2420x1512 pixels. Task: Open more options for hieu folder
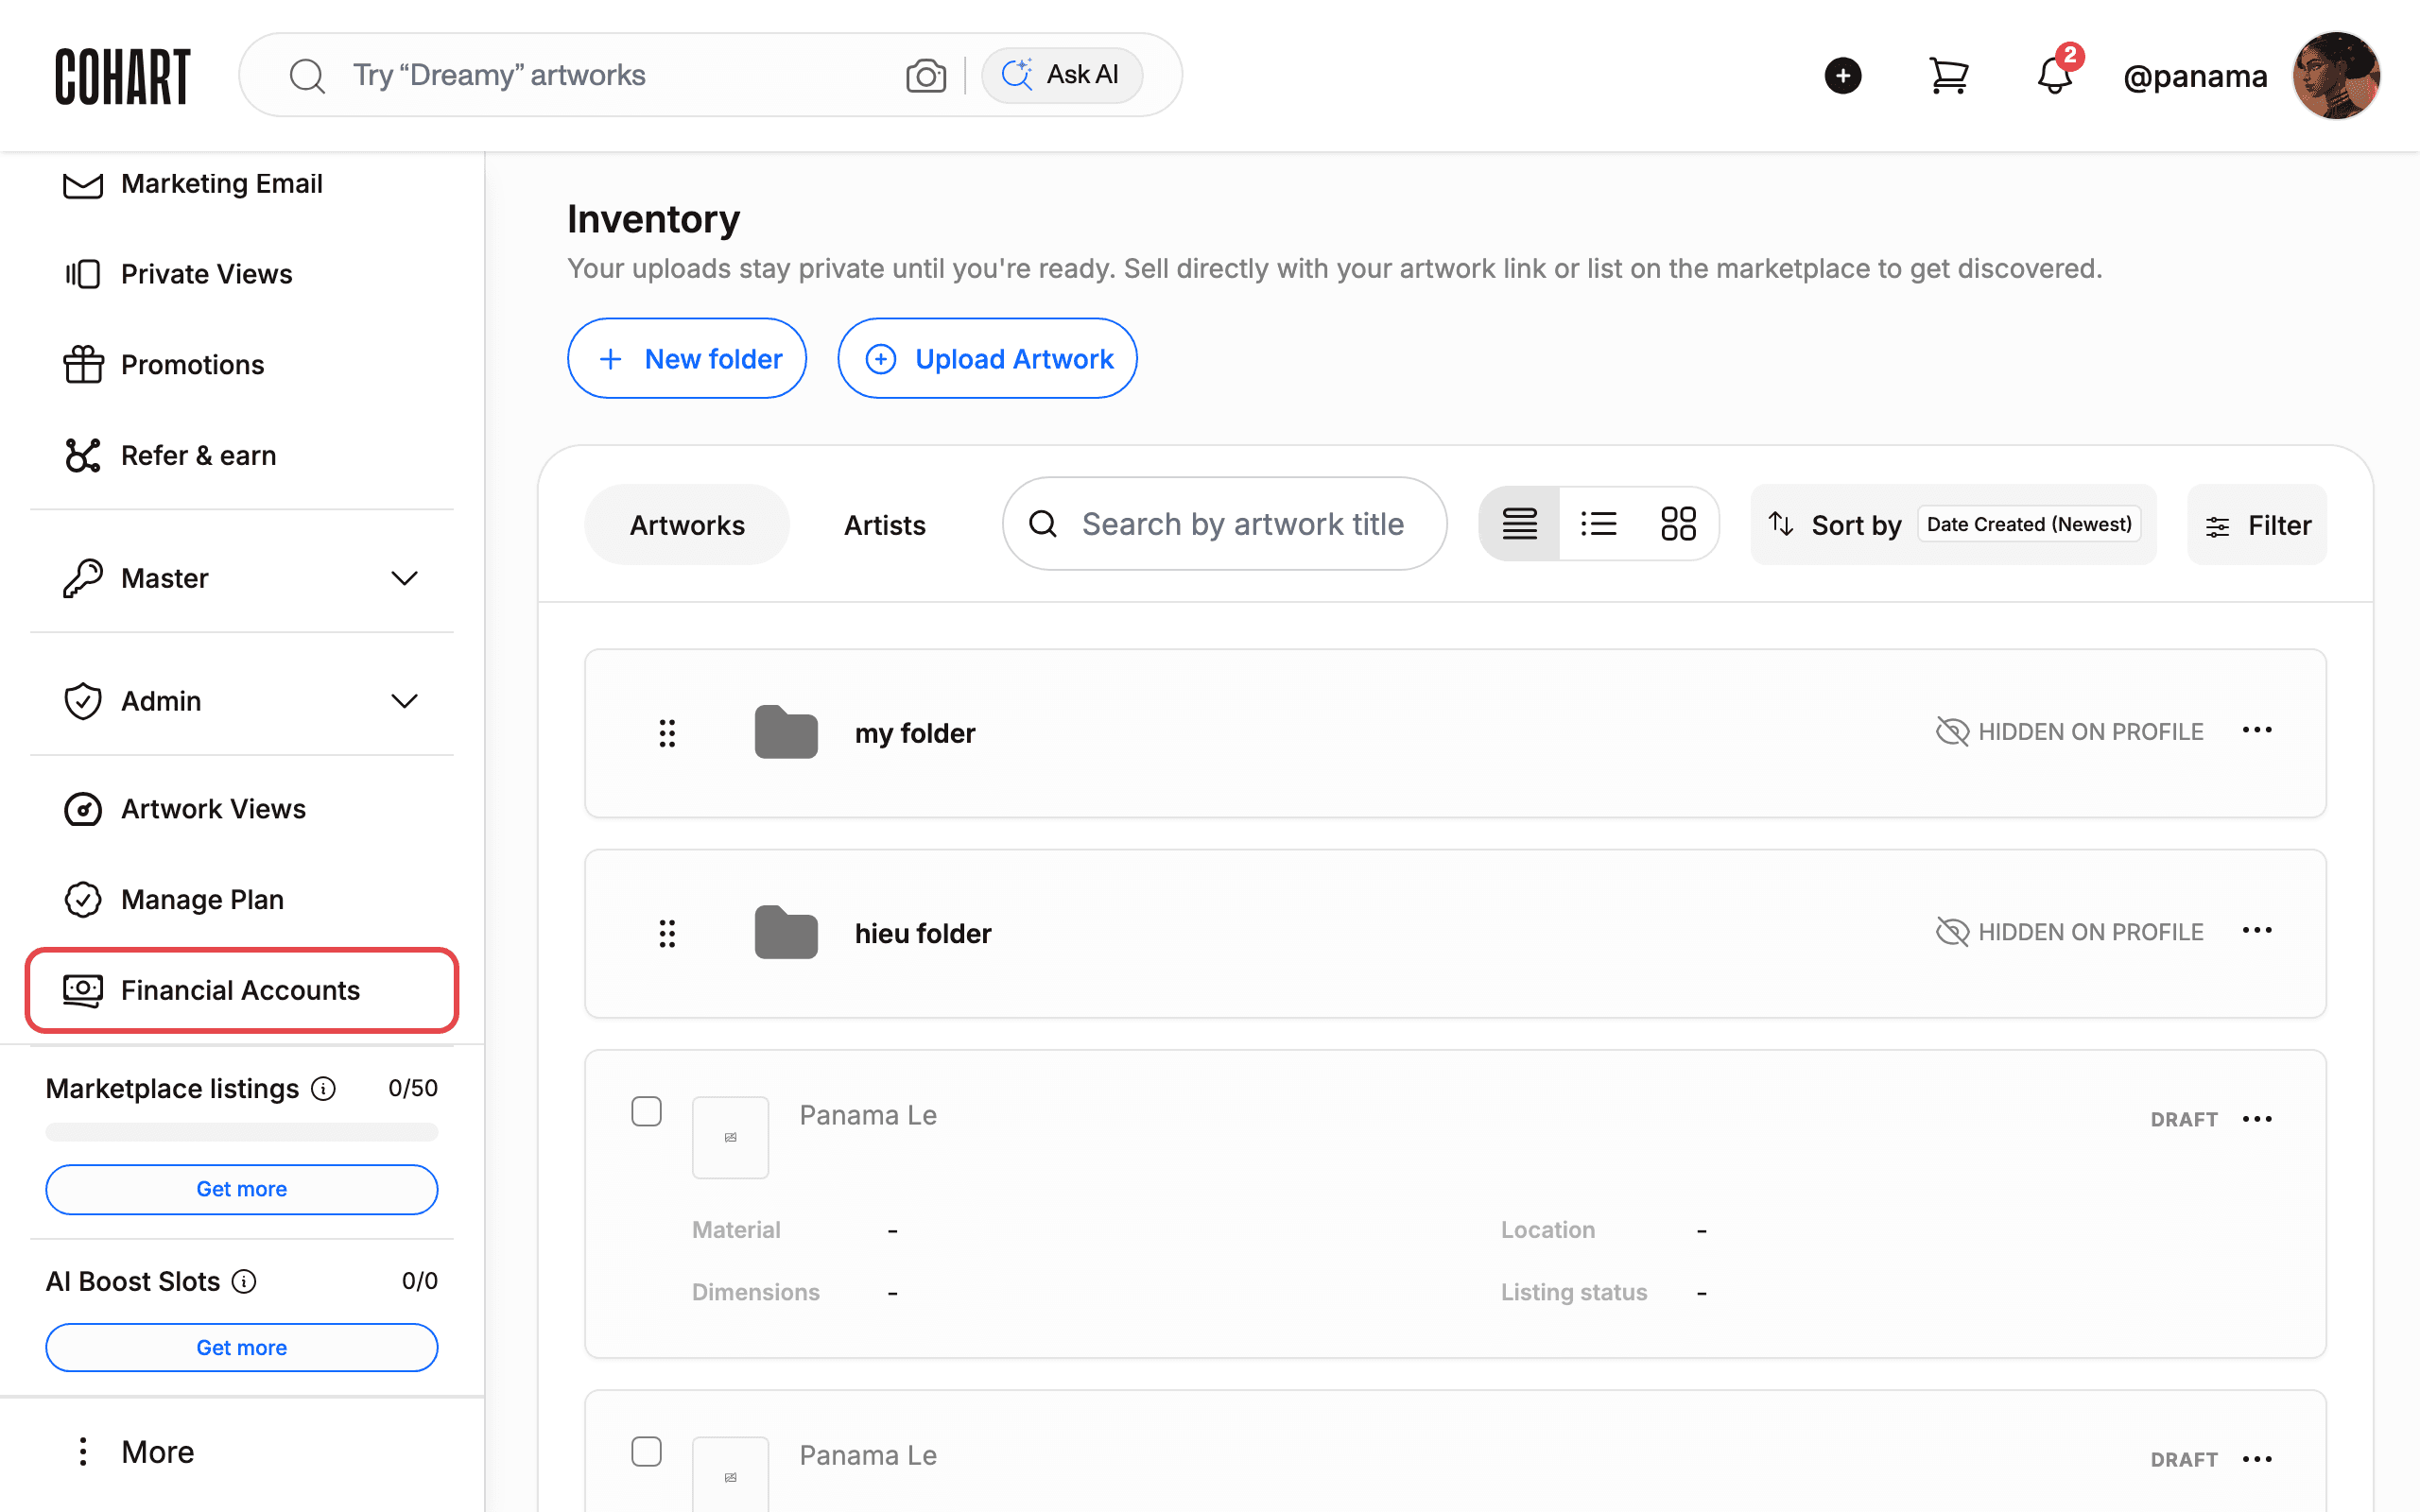pyautogui.click(x=2256, y=930)
